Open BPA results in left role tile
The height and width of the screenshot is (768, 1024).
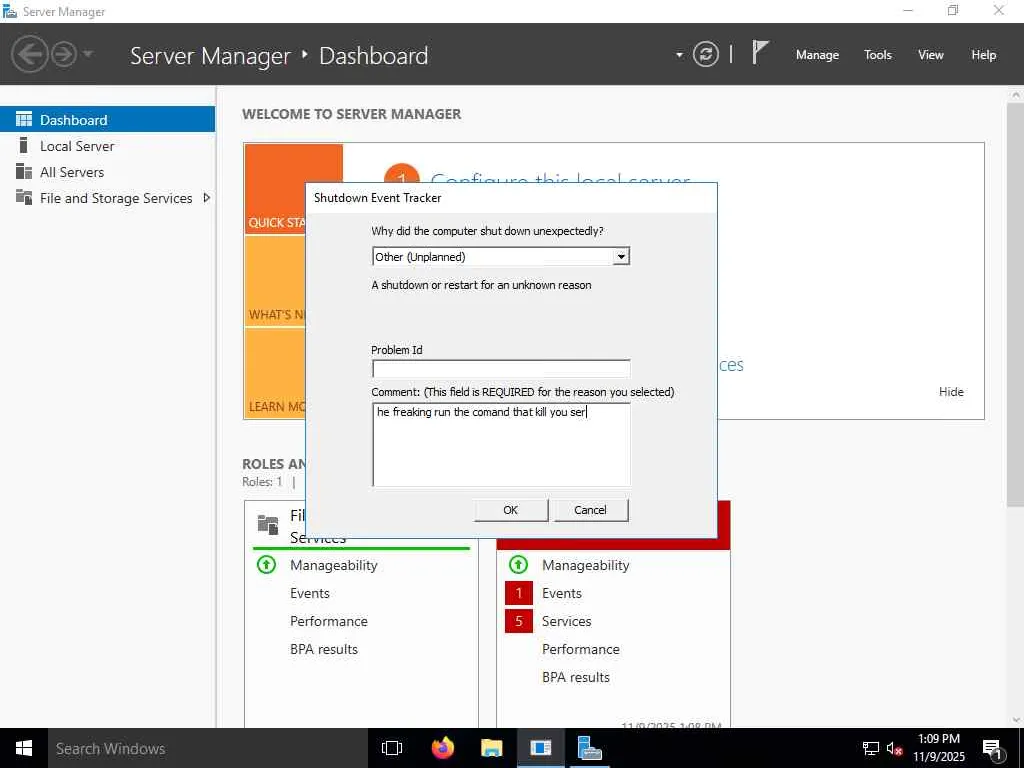[x=324, y=649]
